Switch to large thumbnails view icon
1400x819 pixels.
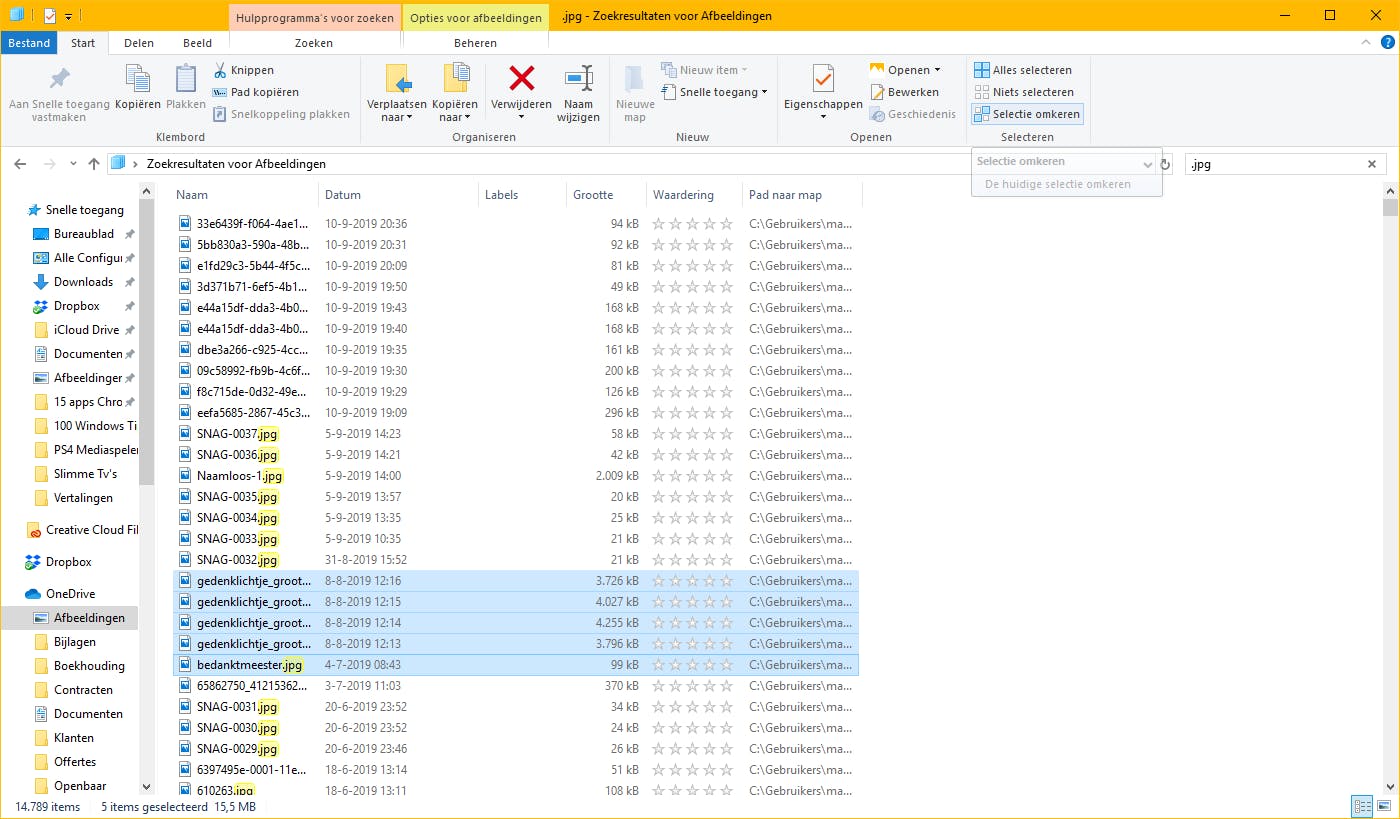(1384, 806)
